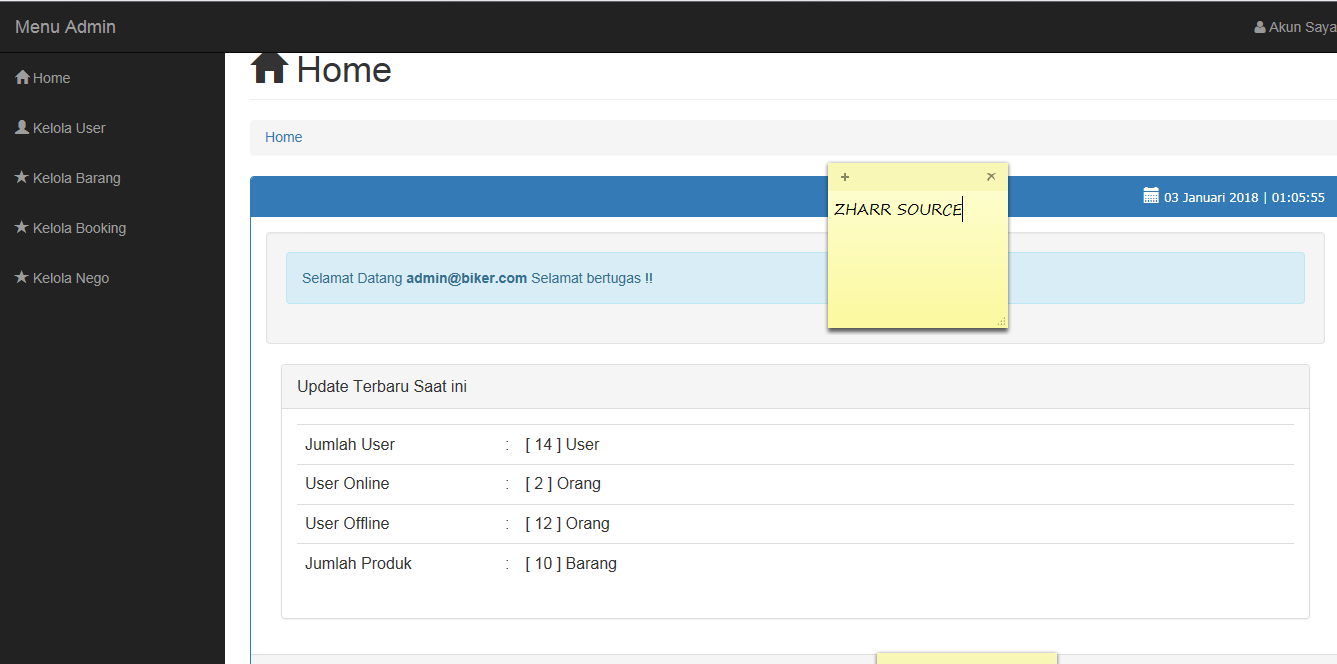Click the Home breadcrumb link
The height and width of the screenshot is (664, 1337).
[283, 137]
